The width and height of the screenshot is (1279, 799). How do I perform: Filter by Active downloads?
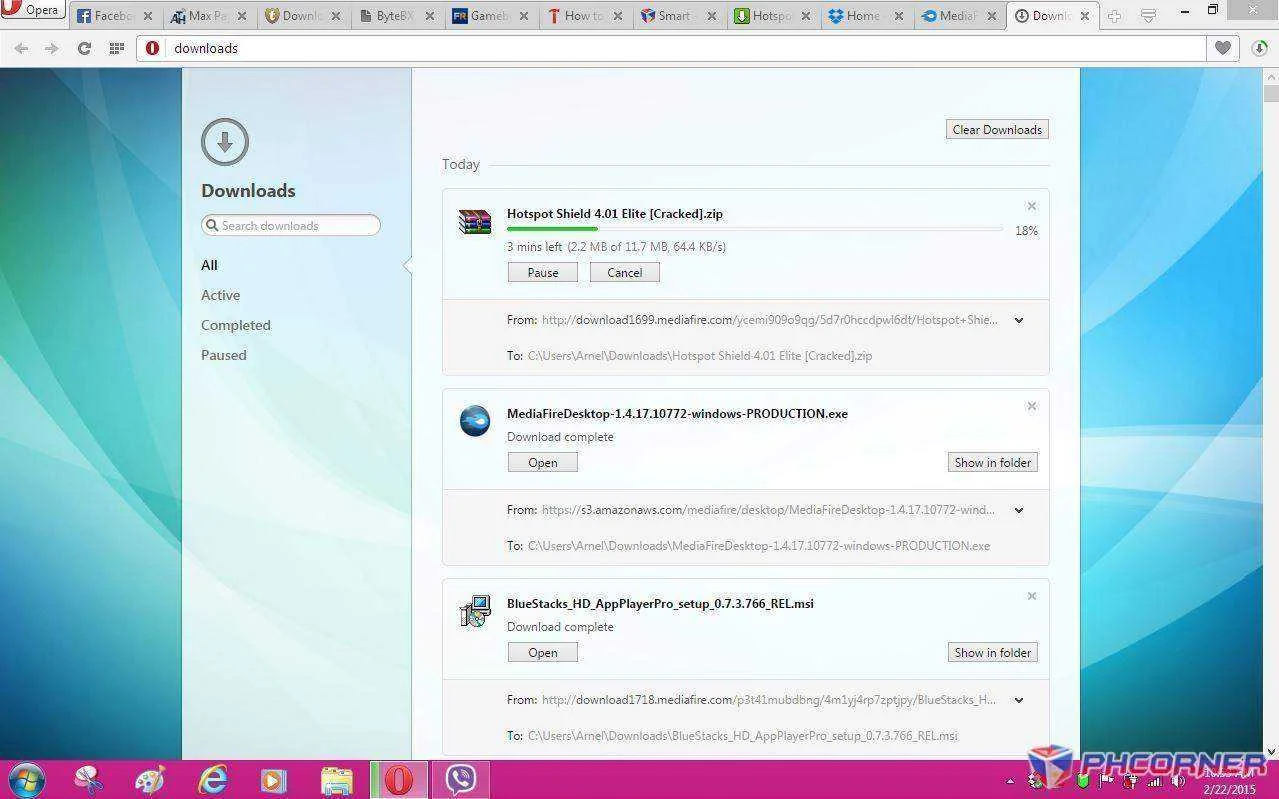coord(220,295)
